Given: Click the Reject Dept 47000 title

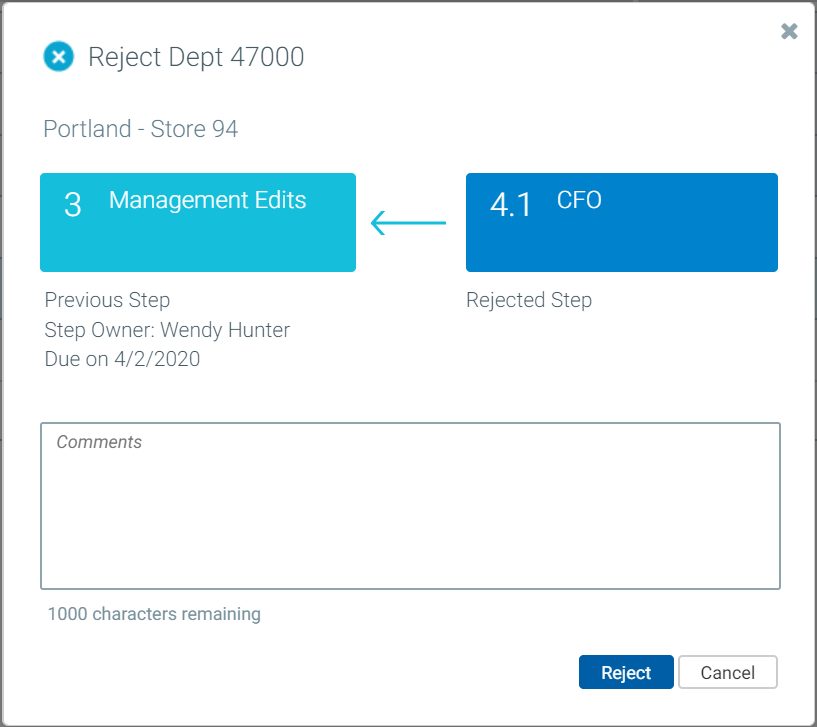Looking at the screenshot, I should 196,57.
